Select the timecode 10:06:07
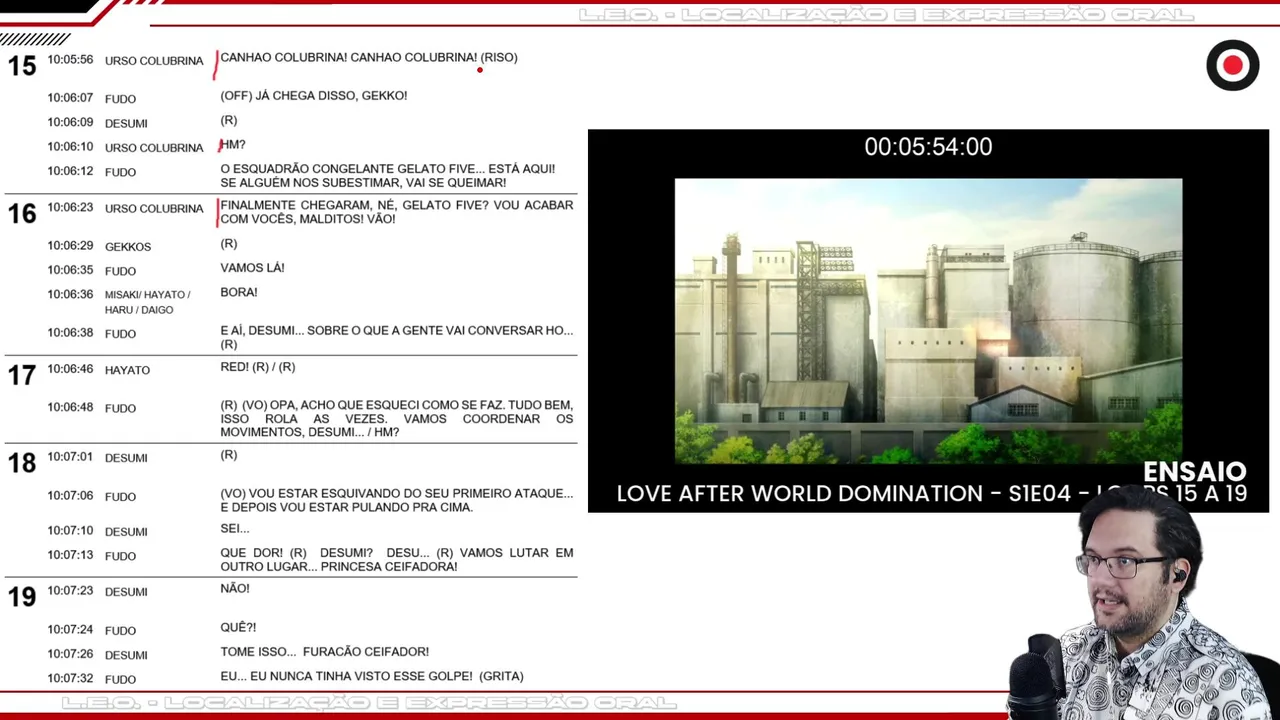 coord(70,98)
